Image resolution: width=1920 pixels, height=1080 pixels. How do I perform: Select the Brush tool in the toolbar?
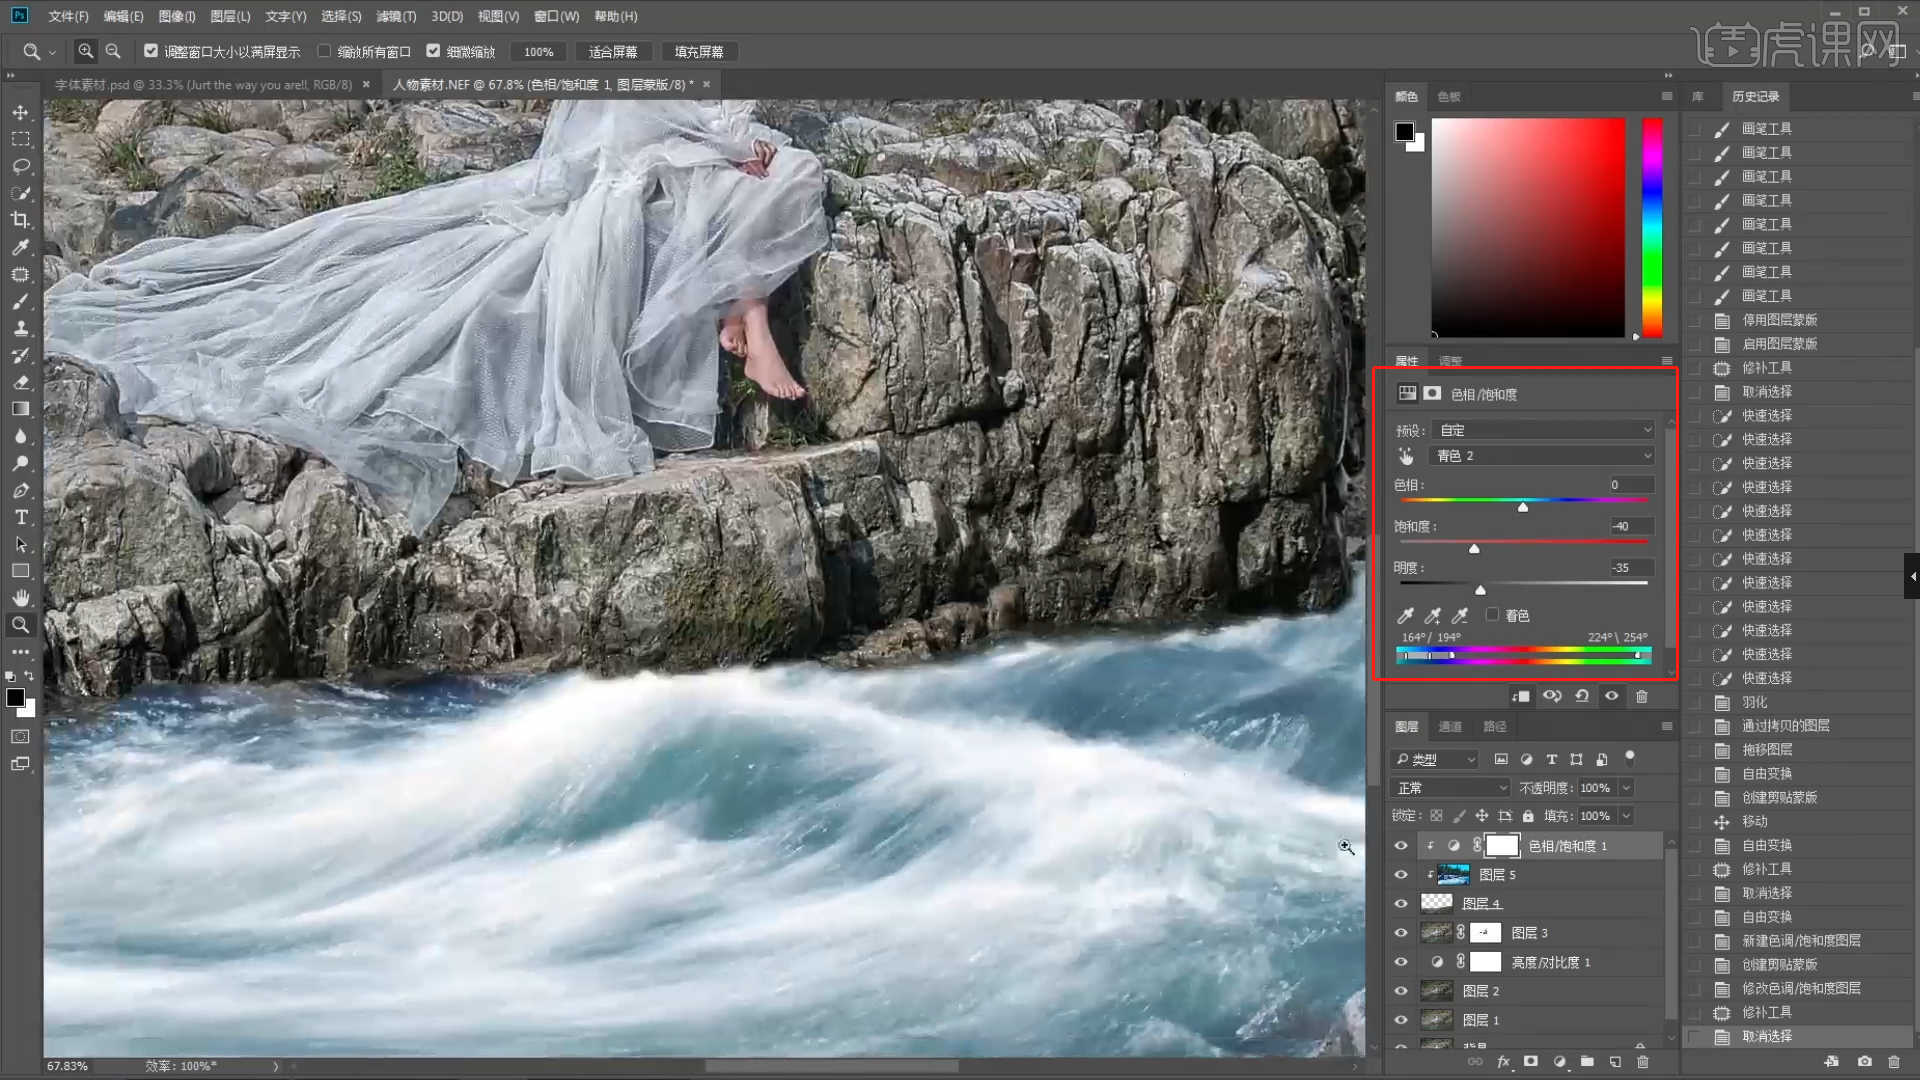pyautogui.click(x=20, y=301)
